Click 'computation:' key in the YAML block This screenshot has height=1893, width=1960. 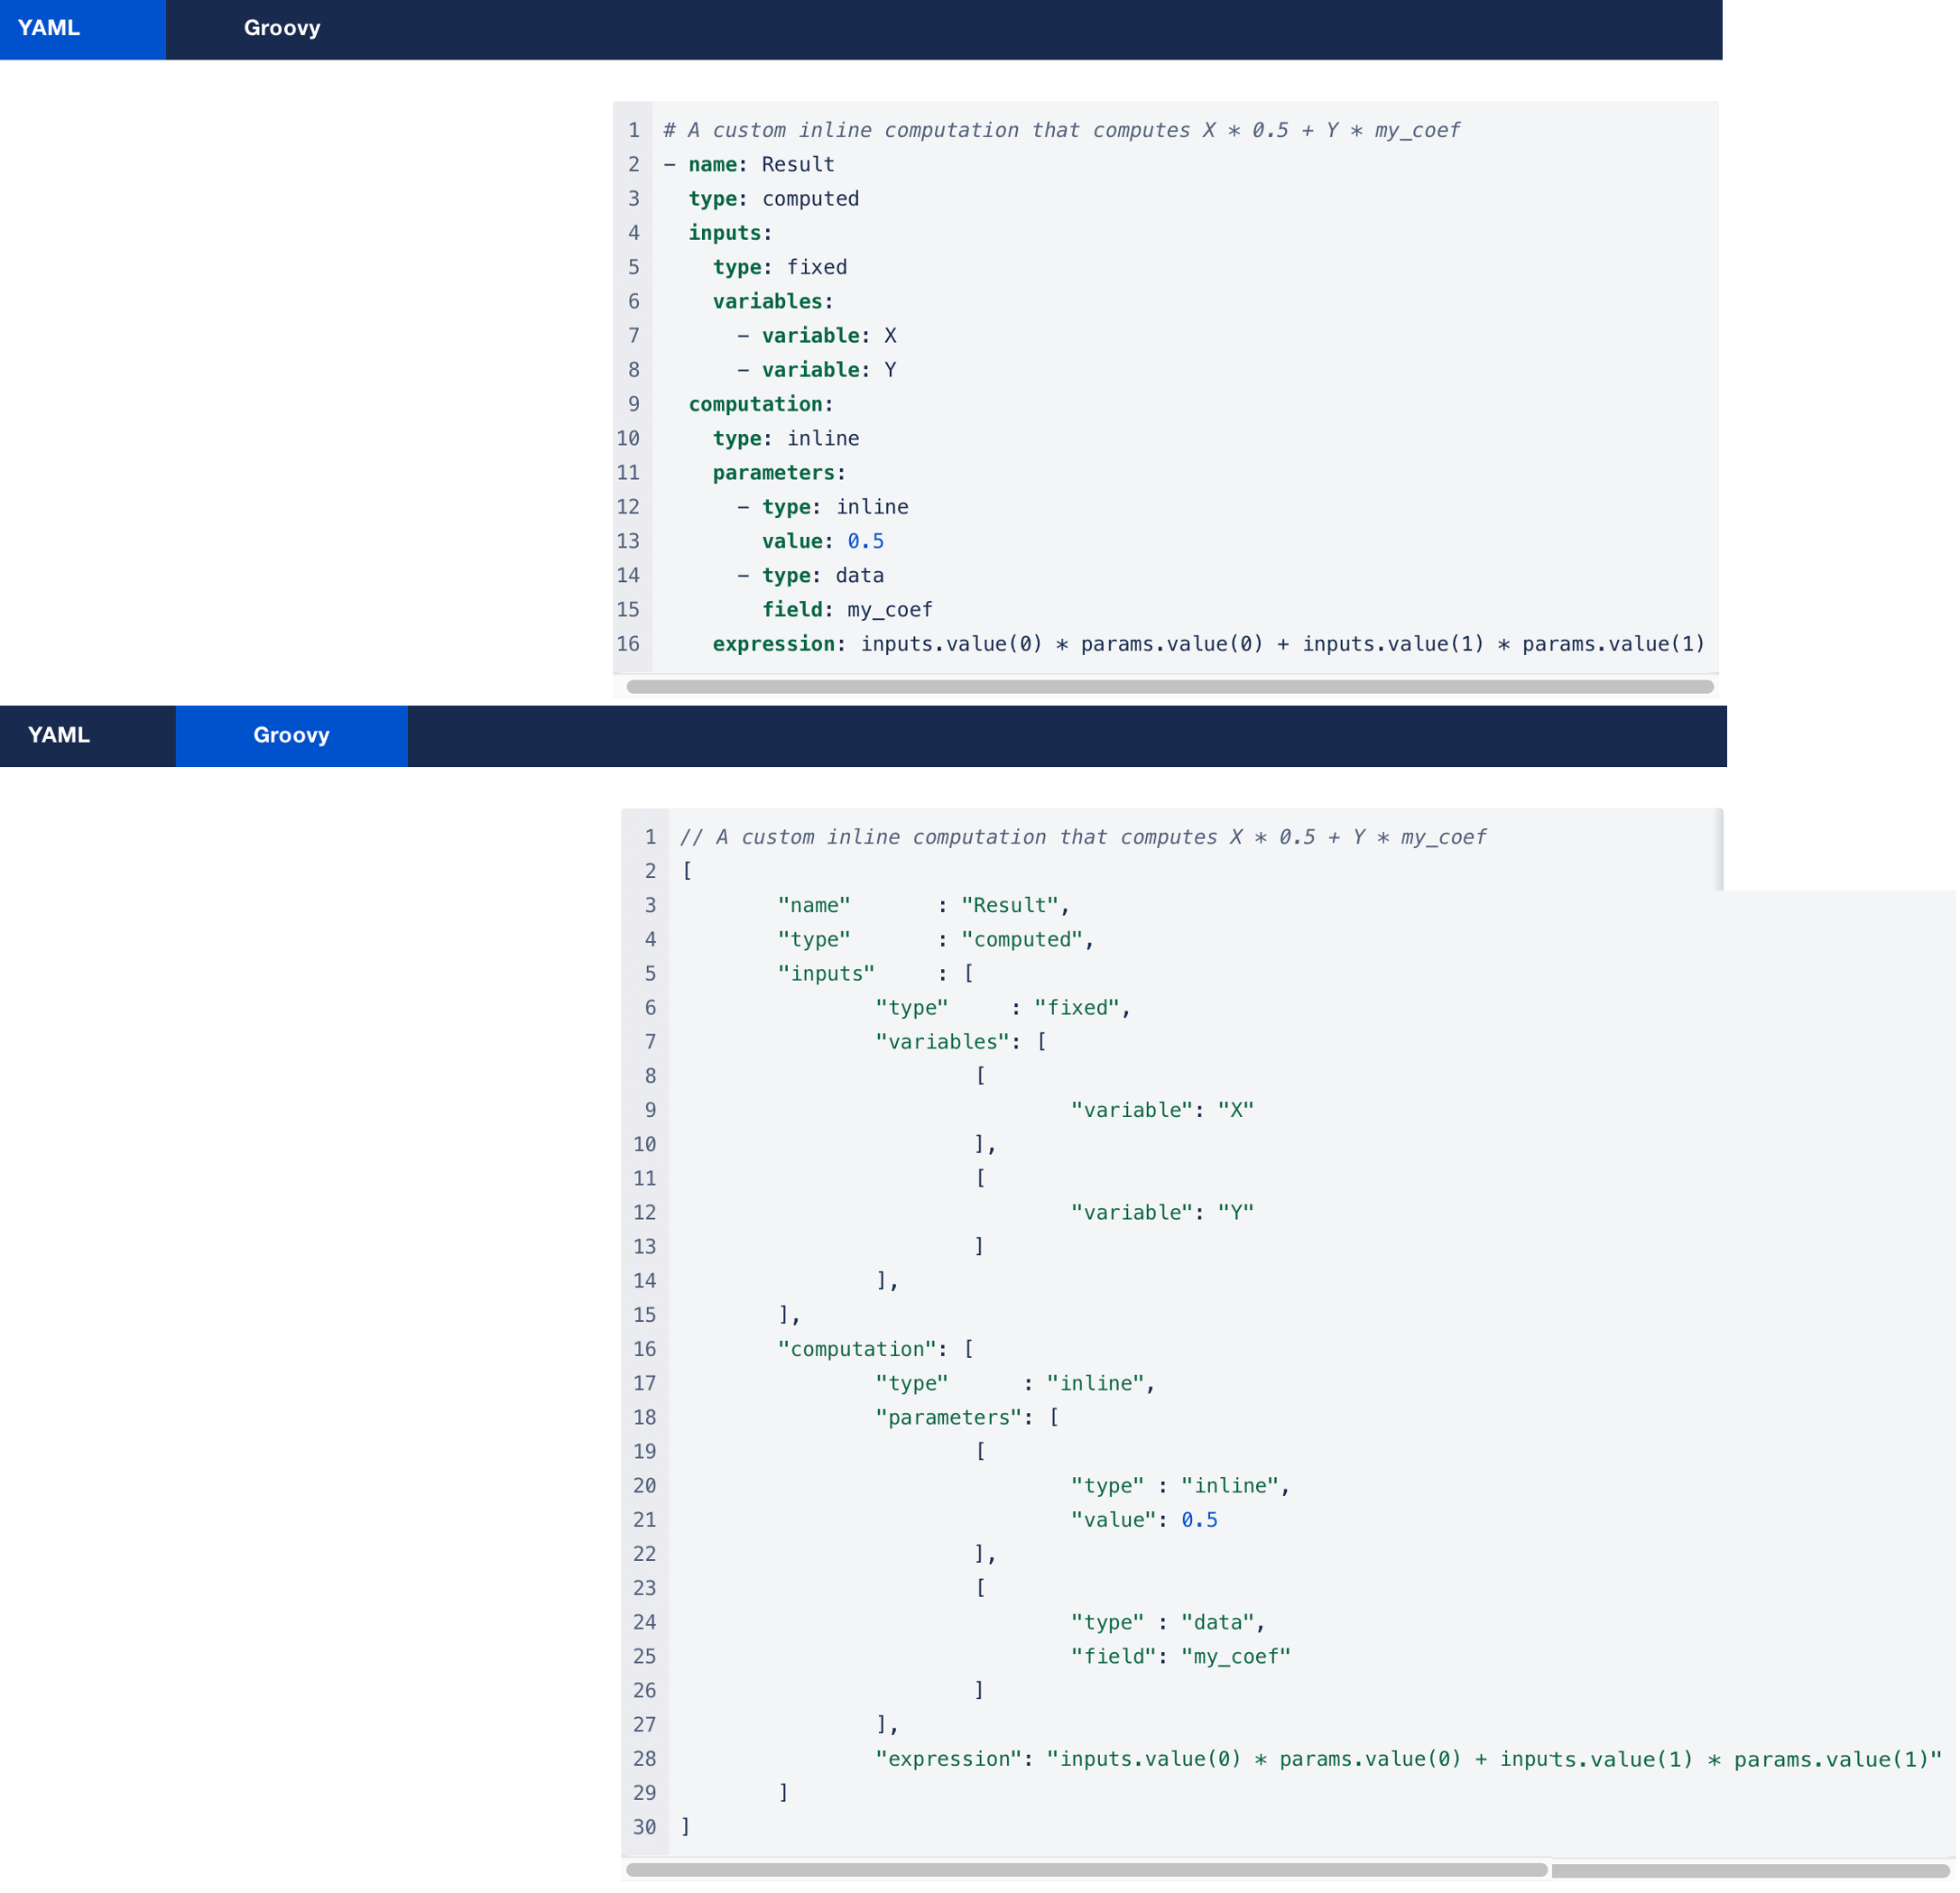pyautogui.click(x=760, y=404)
